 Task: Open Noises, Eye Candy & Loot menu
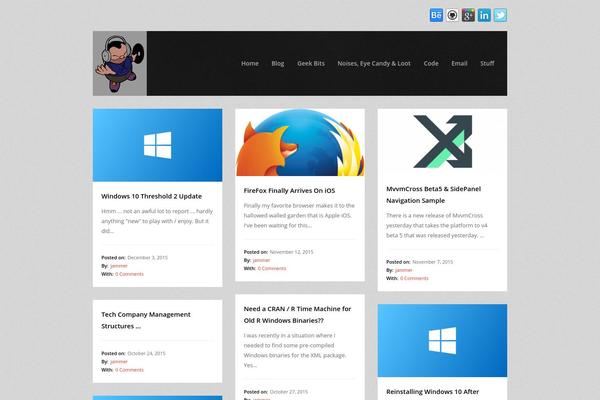(x=374, y=64)
